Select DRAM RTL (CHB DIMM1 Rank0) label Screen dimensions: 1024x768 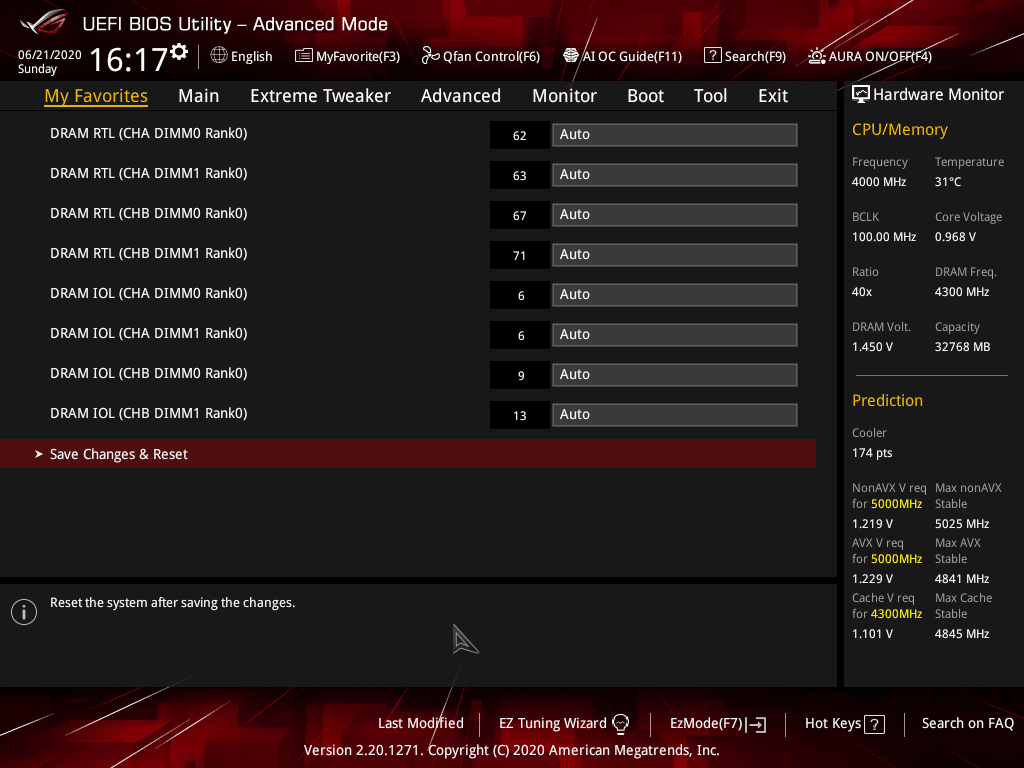click(x=148, y=253)
